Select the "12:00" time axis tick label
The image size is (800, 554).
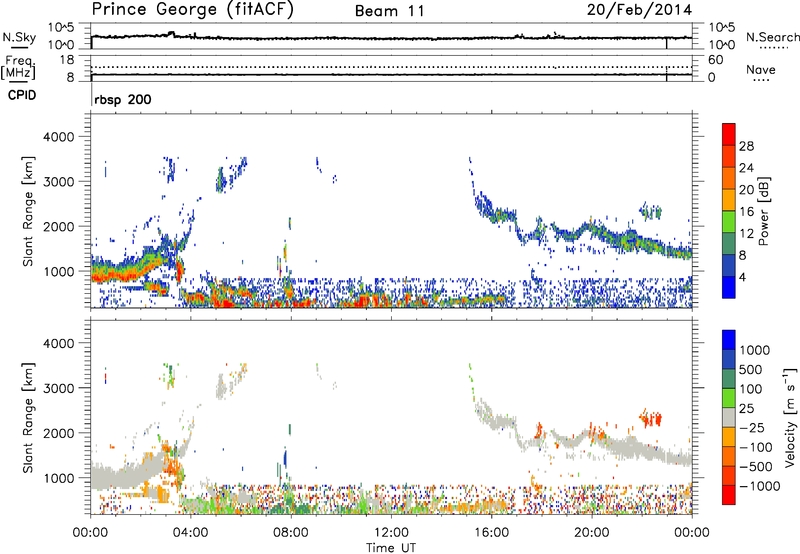coord(391,533)
